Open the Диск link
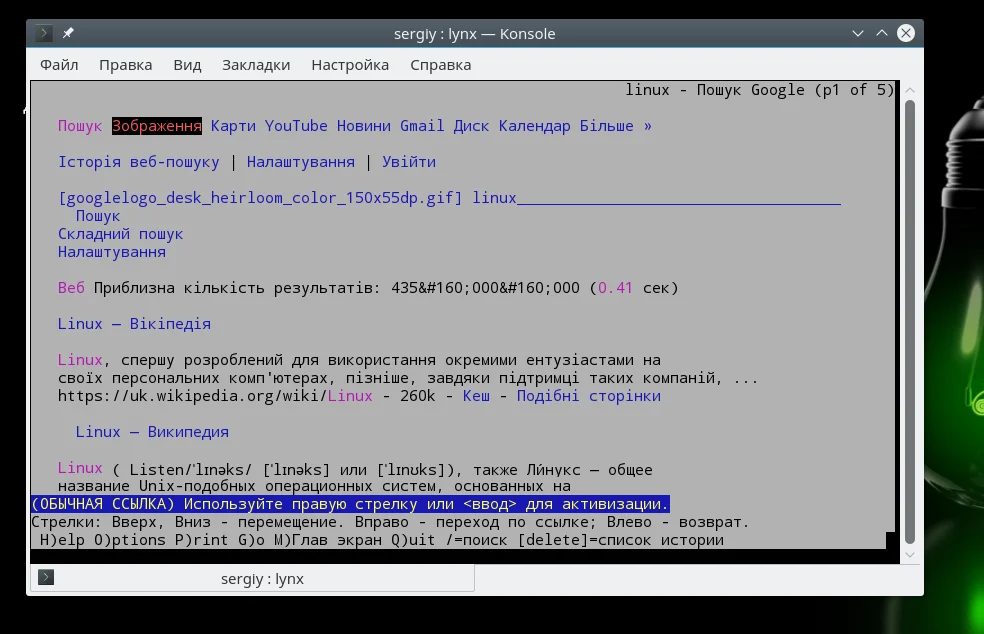The width and height of the screenshot is (984, 634). point(471,126)
